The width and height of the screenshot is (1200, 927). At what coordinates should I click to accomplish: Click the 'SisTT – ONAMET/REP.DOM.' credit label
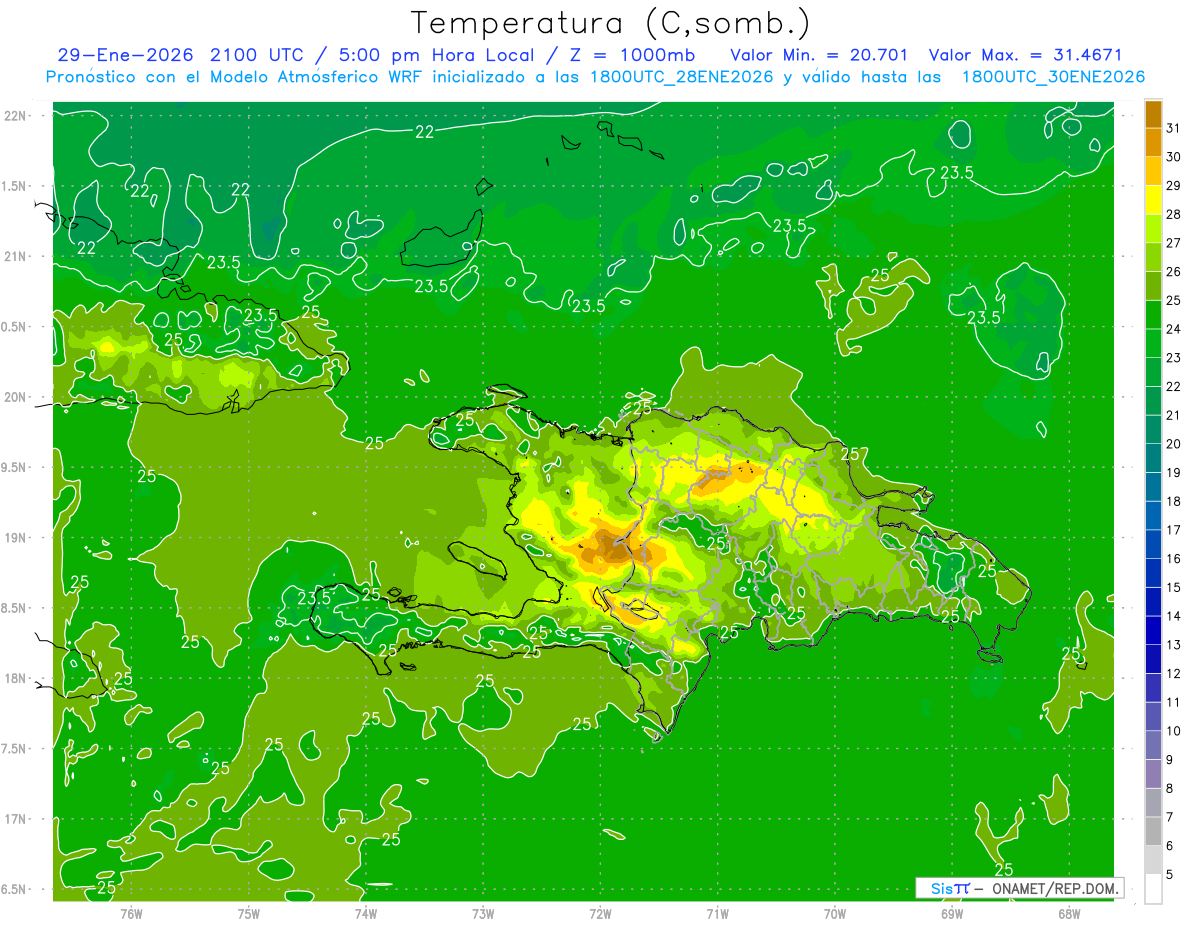pos(1020,888)
